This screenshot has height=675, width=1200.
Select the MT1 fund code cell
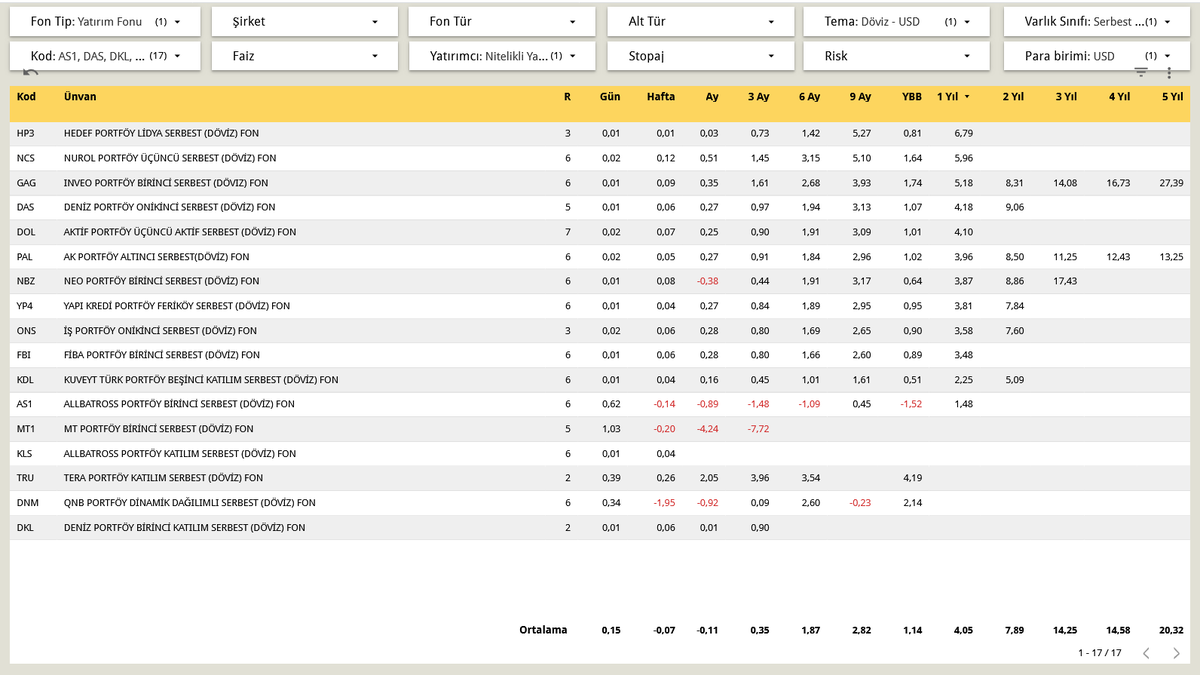[x=26, y=429]
